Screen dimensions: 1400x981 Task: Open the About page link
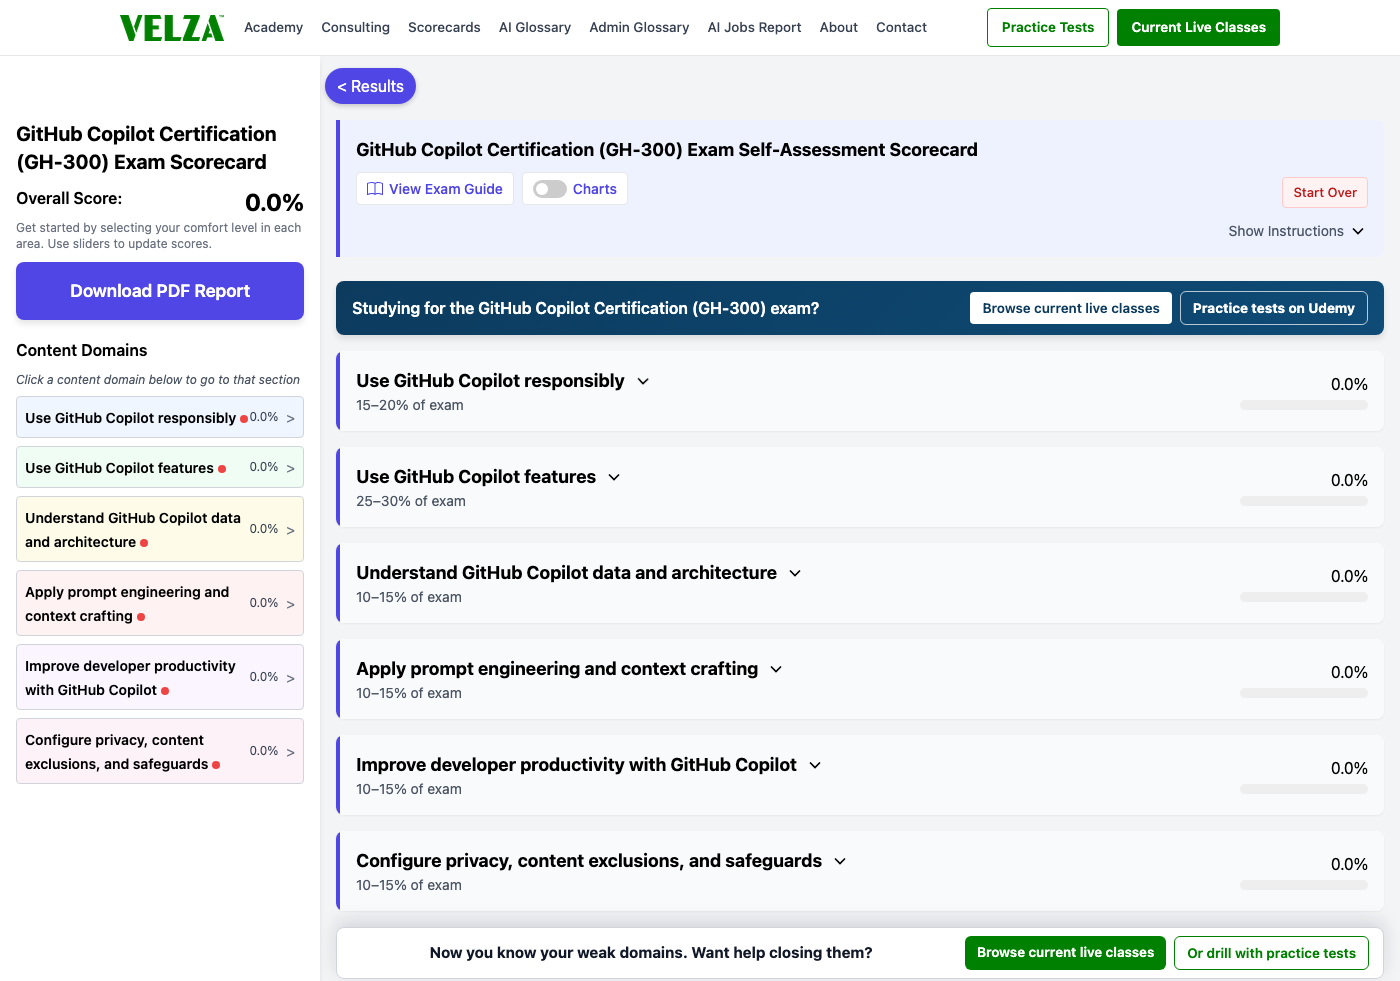tap(839, 27)
